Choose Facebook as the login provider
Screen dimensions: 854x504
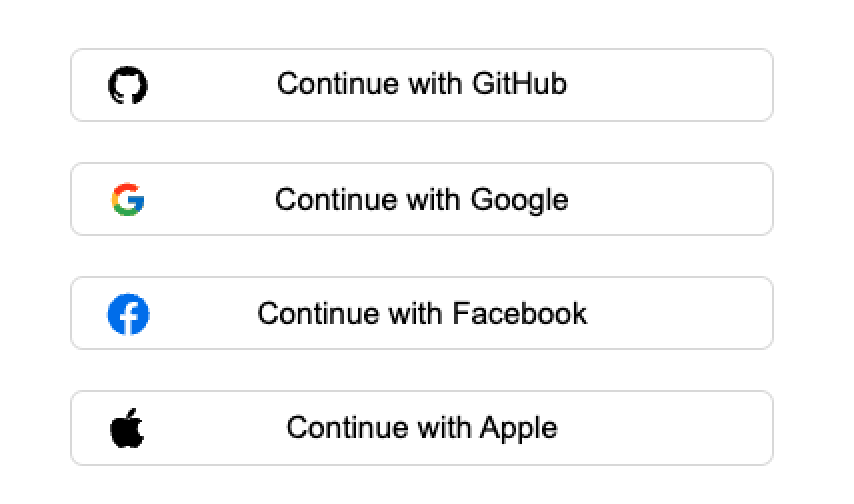point(421,313)
